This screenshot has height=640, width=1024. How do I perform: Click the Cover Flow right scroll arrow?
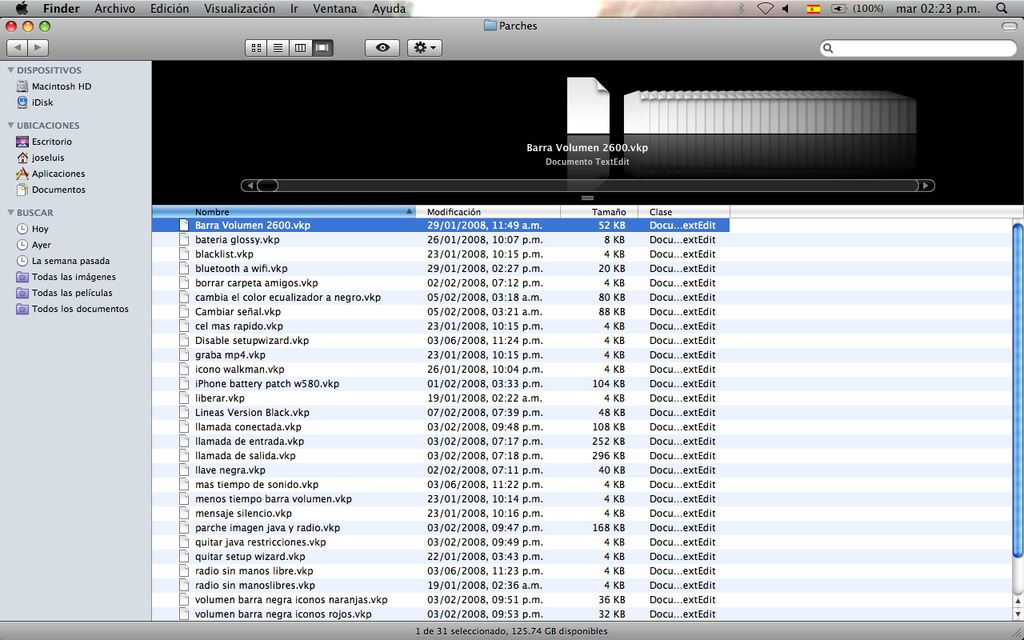coord(926,185)
